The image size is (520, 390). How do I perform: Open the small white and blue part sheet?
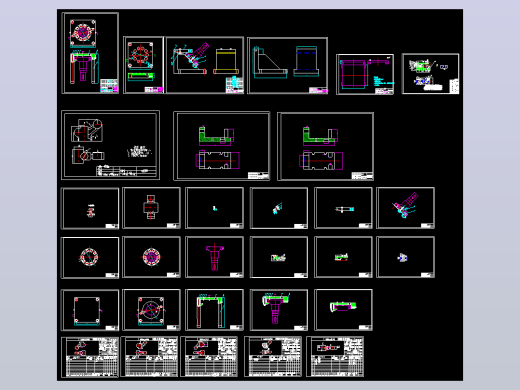point(405,257)
